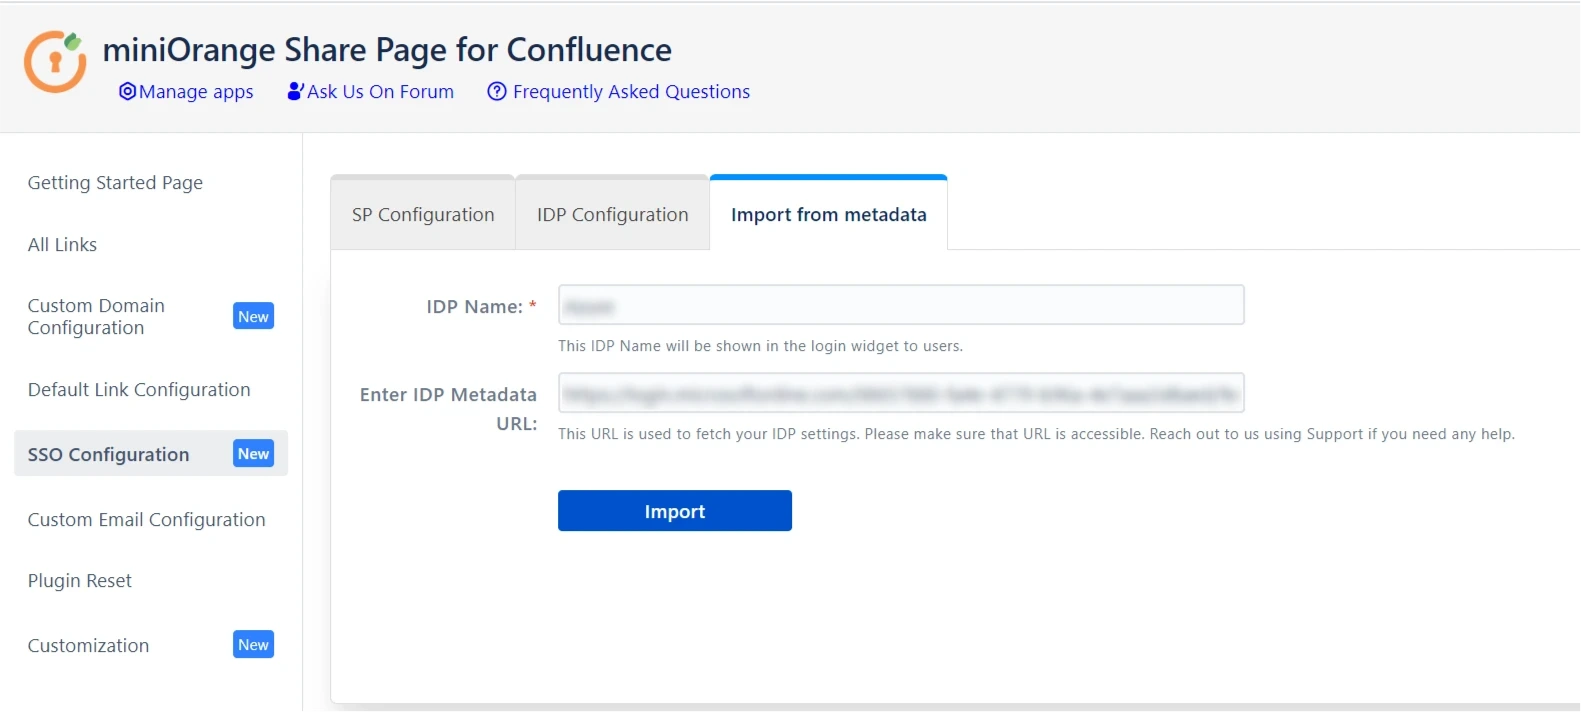Select the Import from metadata tab

[x=828, y=214]
